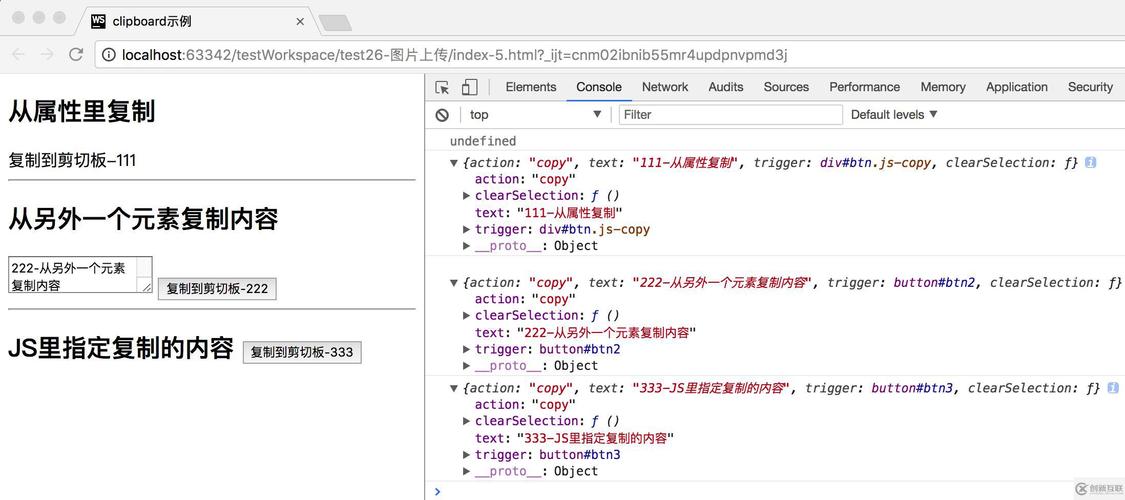Screen dimensions: 1125x500
Task: Close the clipboard示例 browser tab
Action: 300,21
